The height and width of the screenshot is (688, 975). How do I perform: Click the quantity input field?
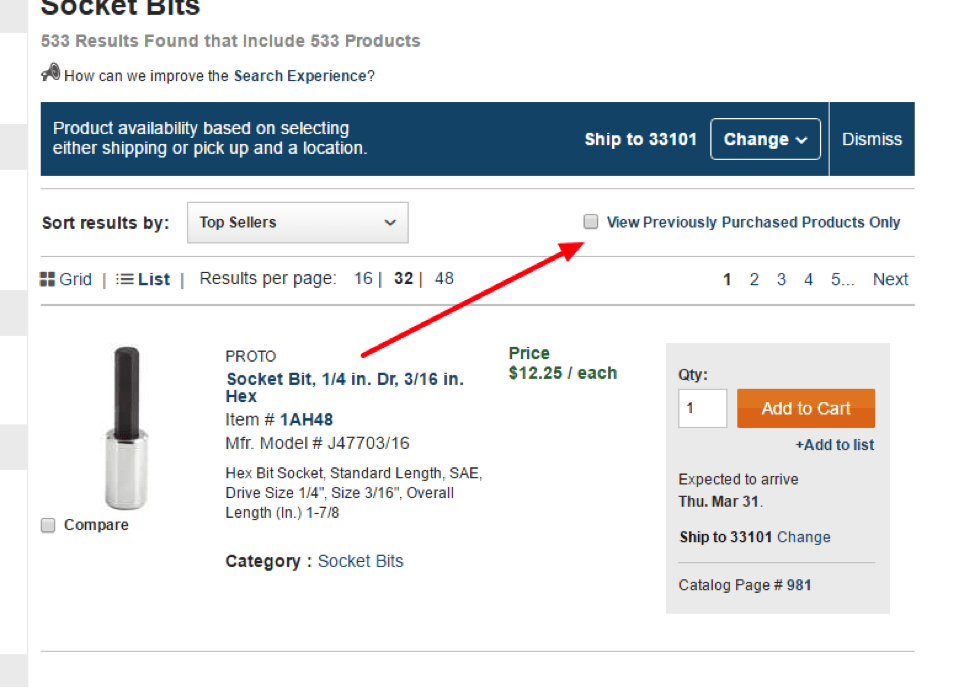(x=703, y=409)
